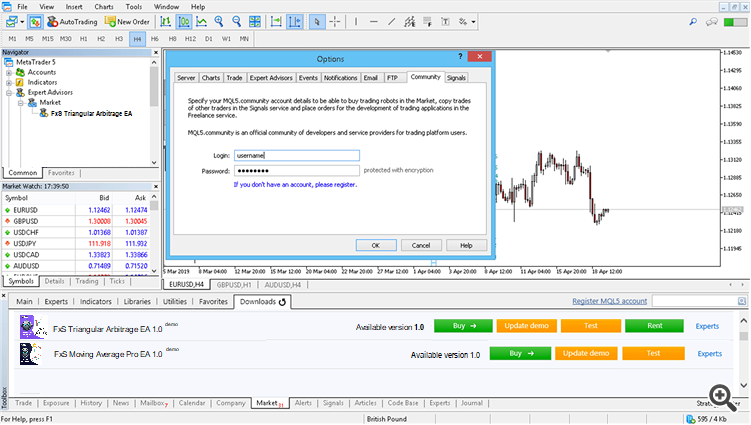The width and height of the screenshot is (751, 425).
Task: Click Test for FxS Moving Average Pro EA
Action: click(653, 353)
